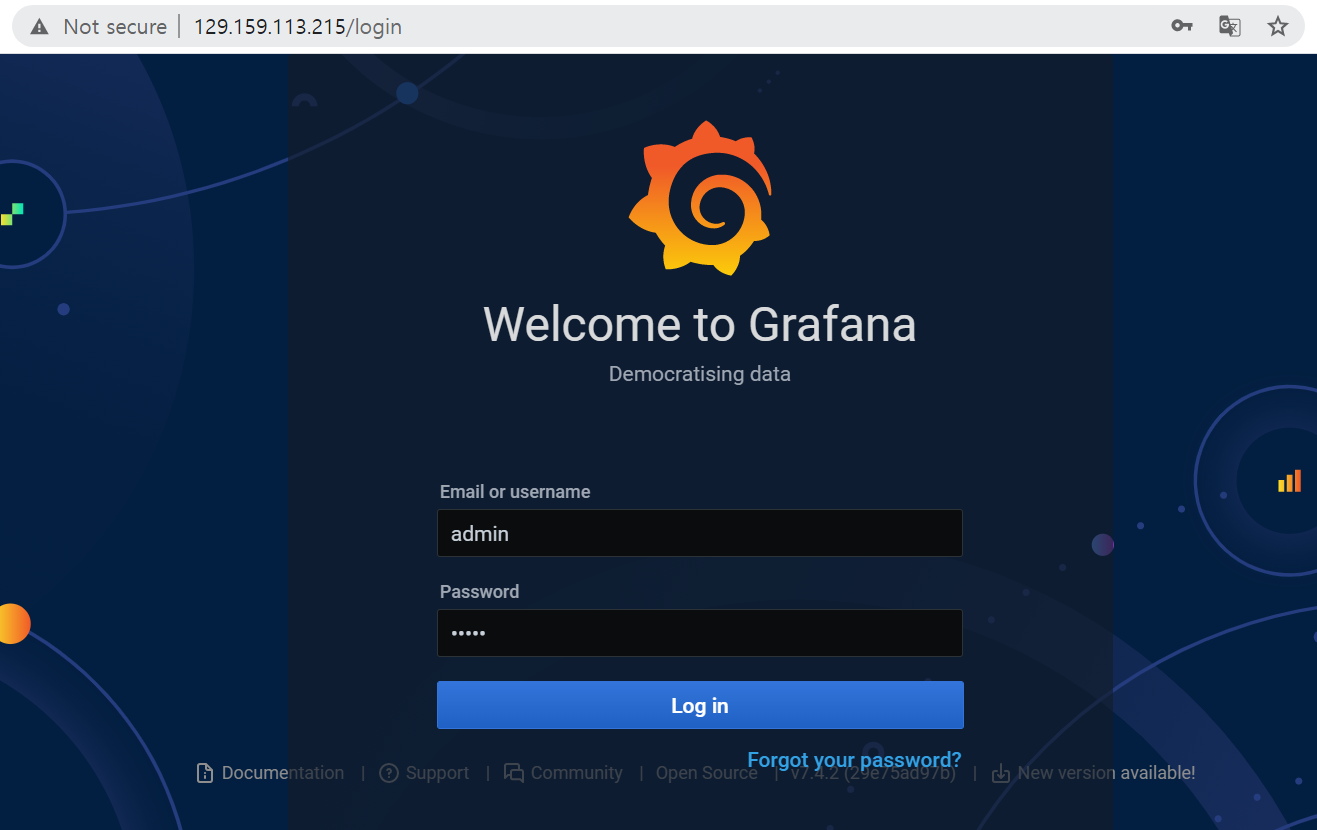Open the Support footer link
Screen dimensions: 1317x830
(437, 773)
